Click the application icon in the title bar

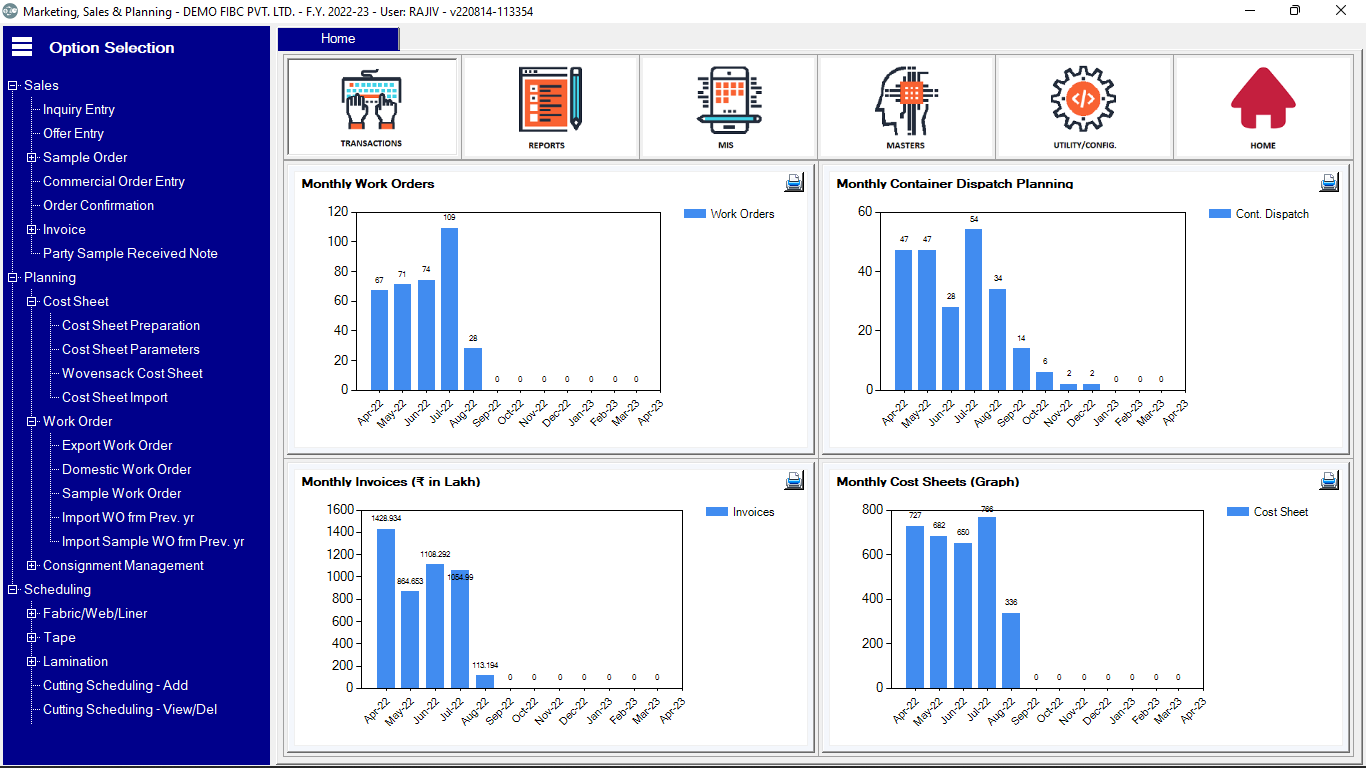coord(11,11)
